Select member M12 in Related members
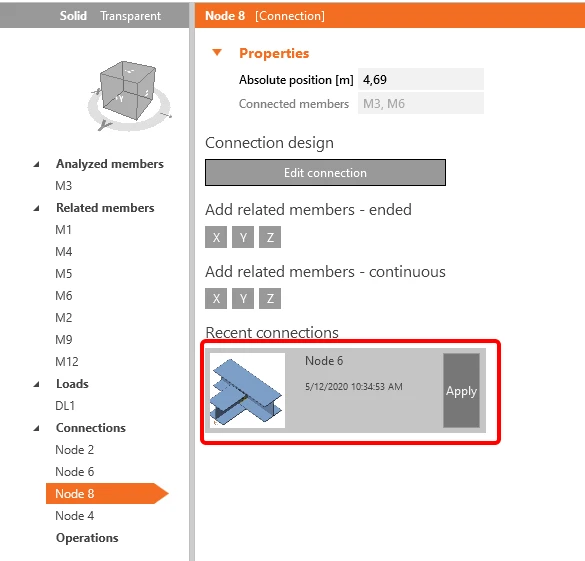The width and height of the screenshot is (585, 561). 67,361
